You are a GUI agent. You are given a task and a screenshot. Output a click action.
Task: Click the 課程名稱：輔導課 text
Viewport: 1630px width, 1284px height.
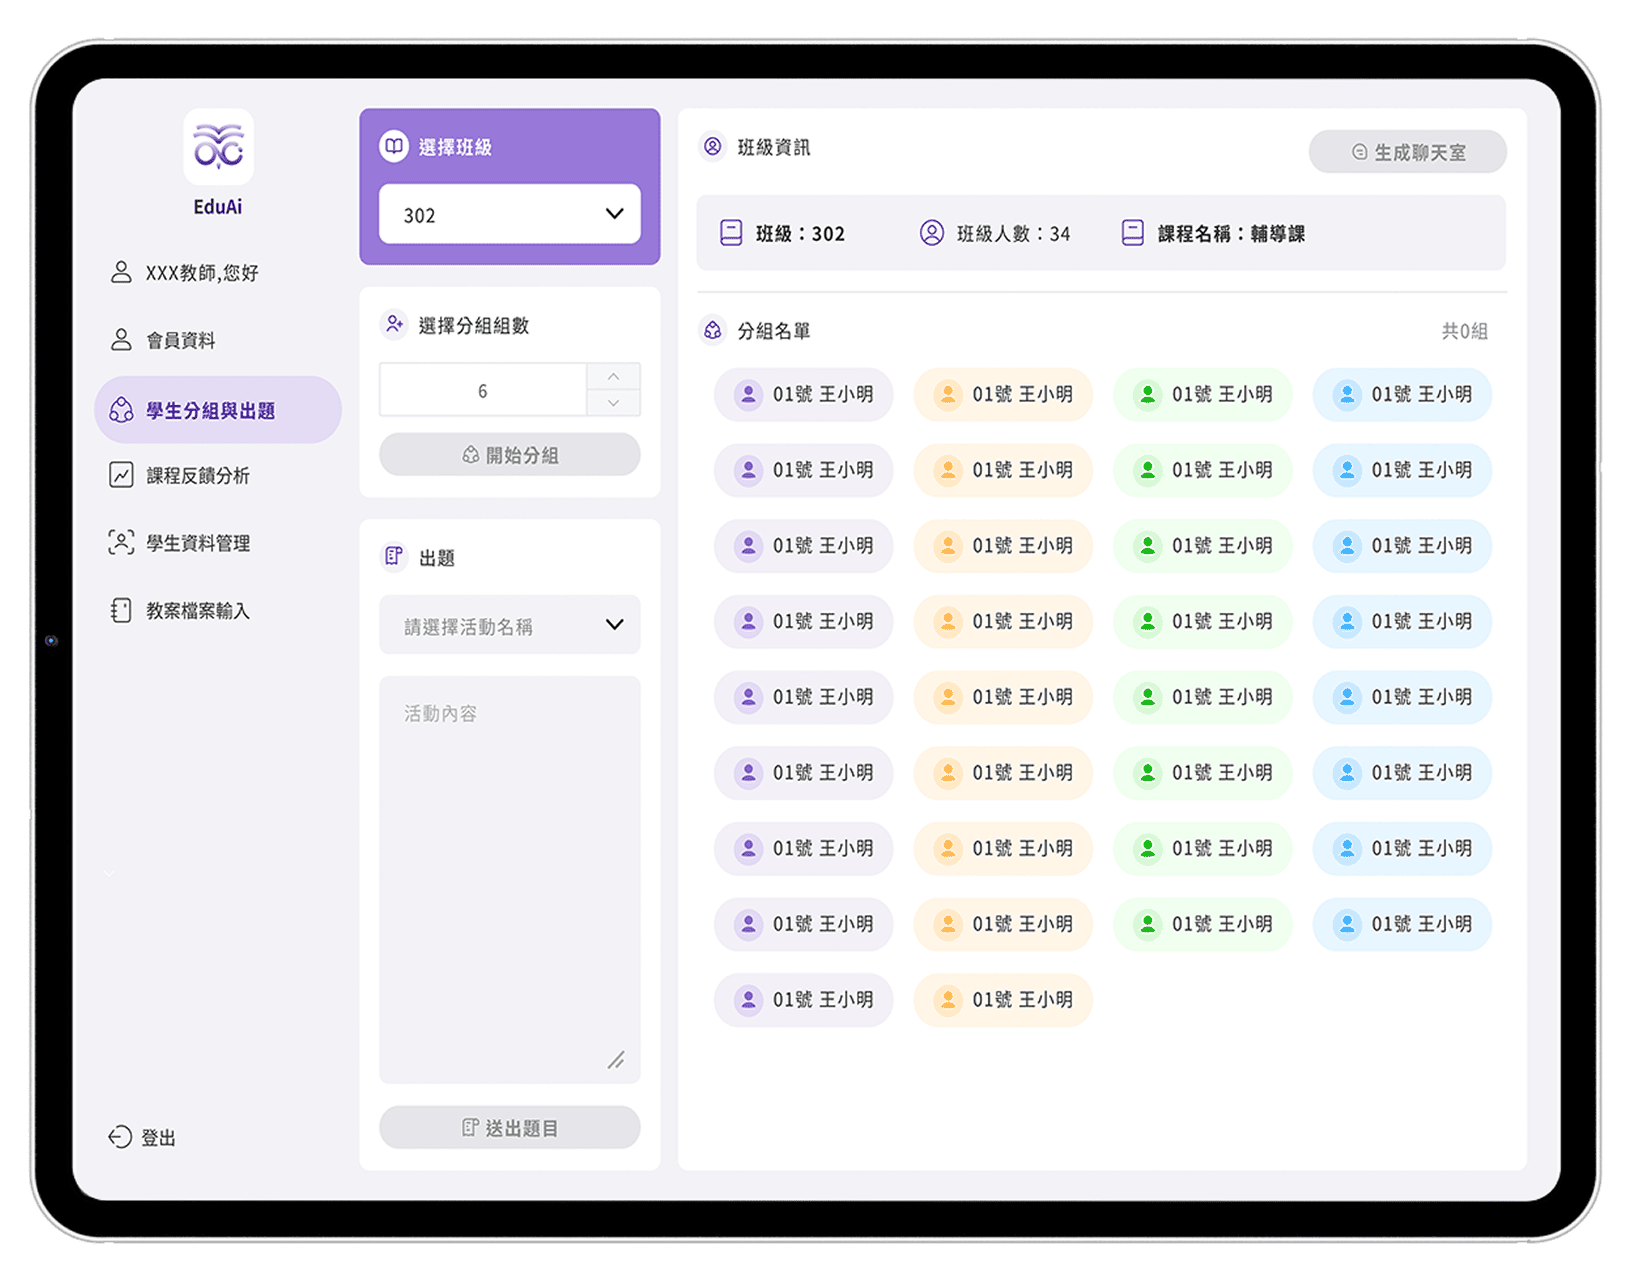pos(1231,234)
